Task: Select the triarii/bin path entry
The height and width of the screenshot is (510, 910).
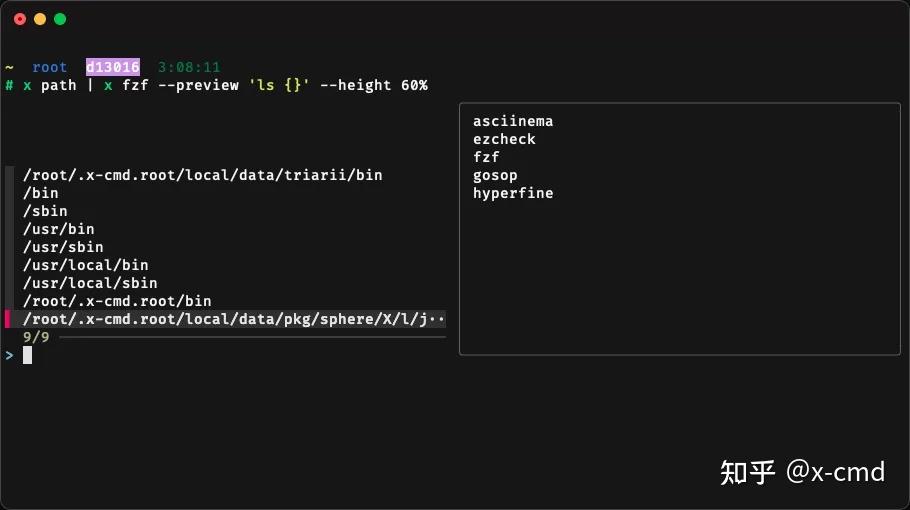Action: tap(202, 175)
